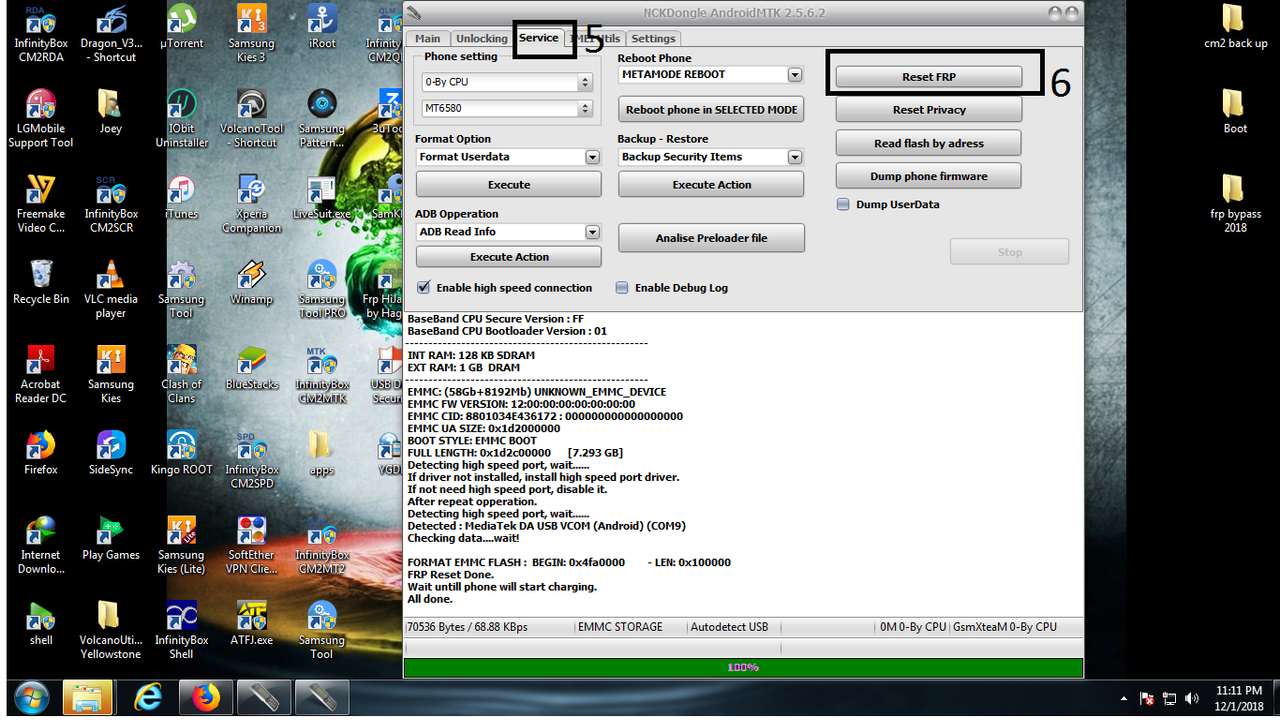This screenshot has width=1280, height=720.
Task: Change the MT6580 model selector
Action: click(507, 108)
